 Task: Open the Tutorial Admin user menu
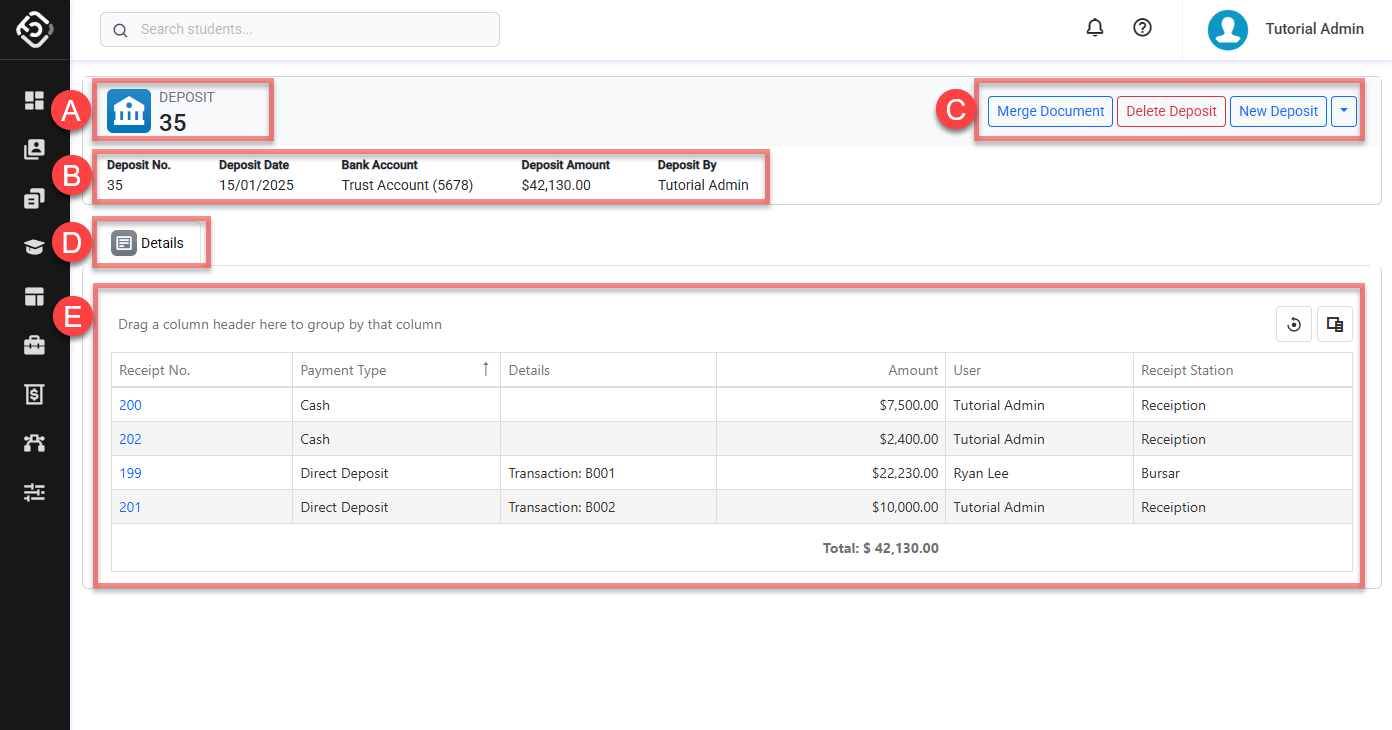1286,29
